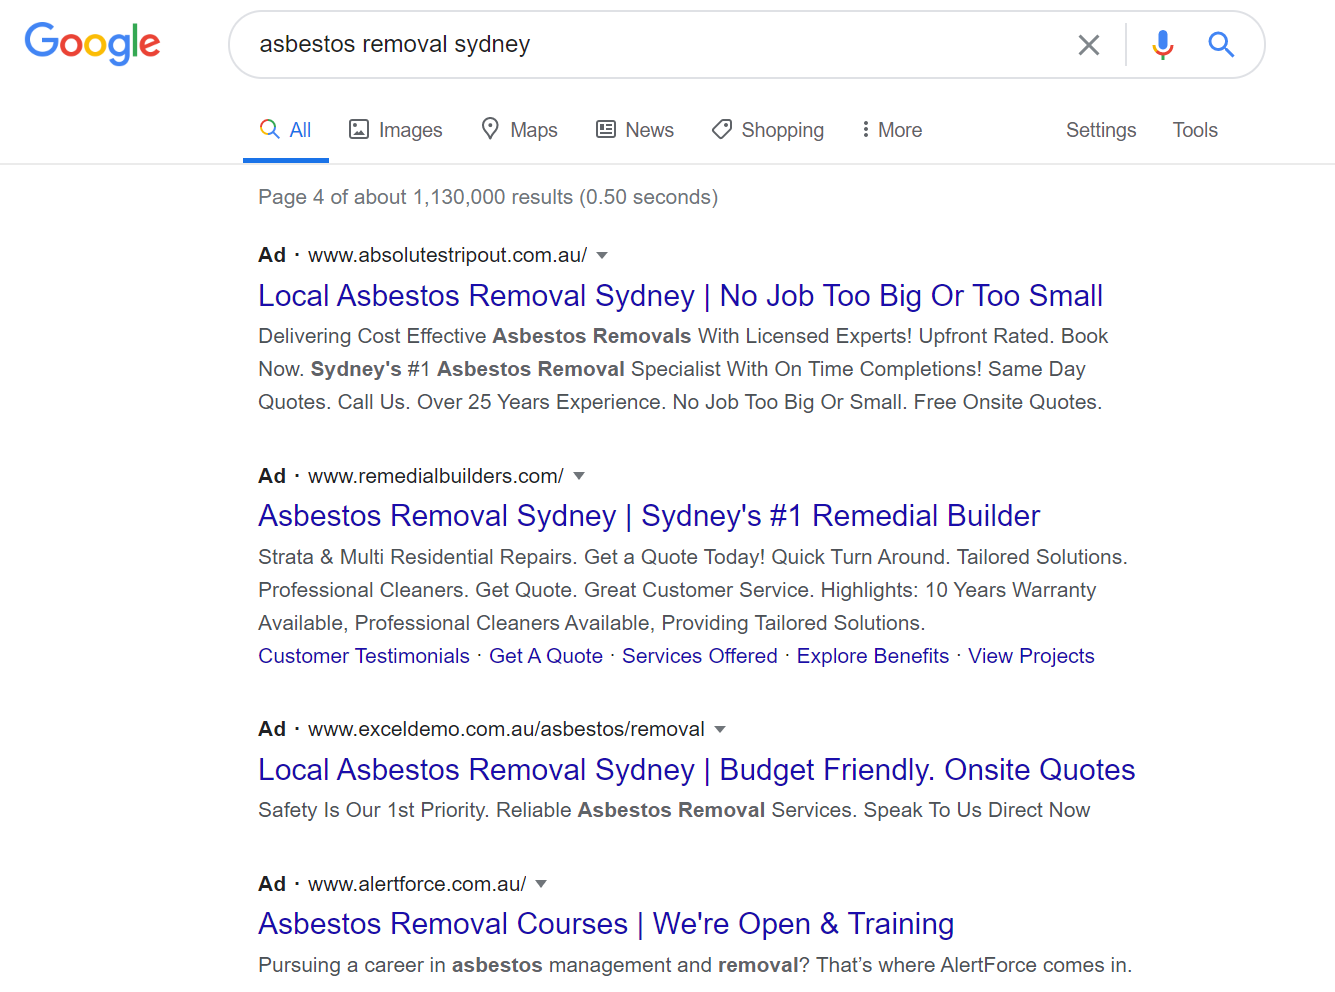
Task: Open search Tools
Action: (x=1195, y=130)
